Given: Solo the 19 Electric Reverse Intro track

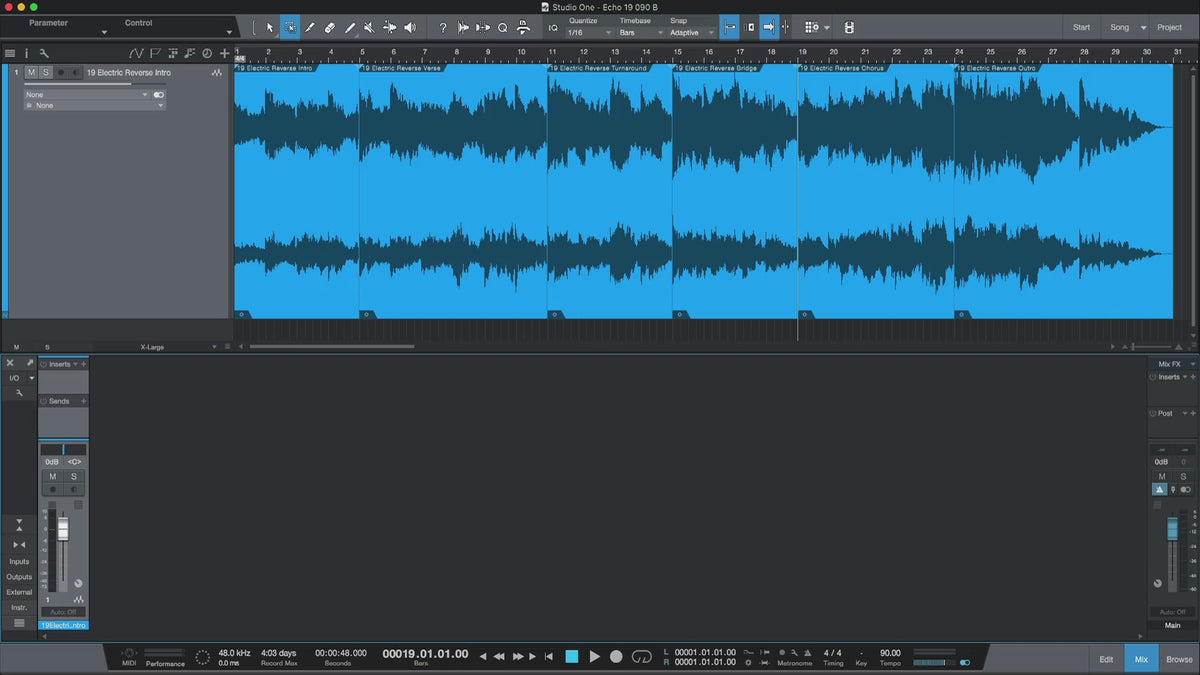Looking at the screenshot, I should [45, 73].
